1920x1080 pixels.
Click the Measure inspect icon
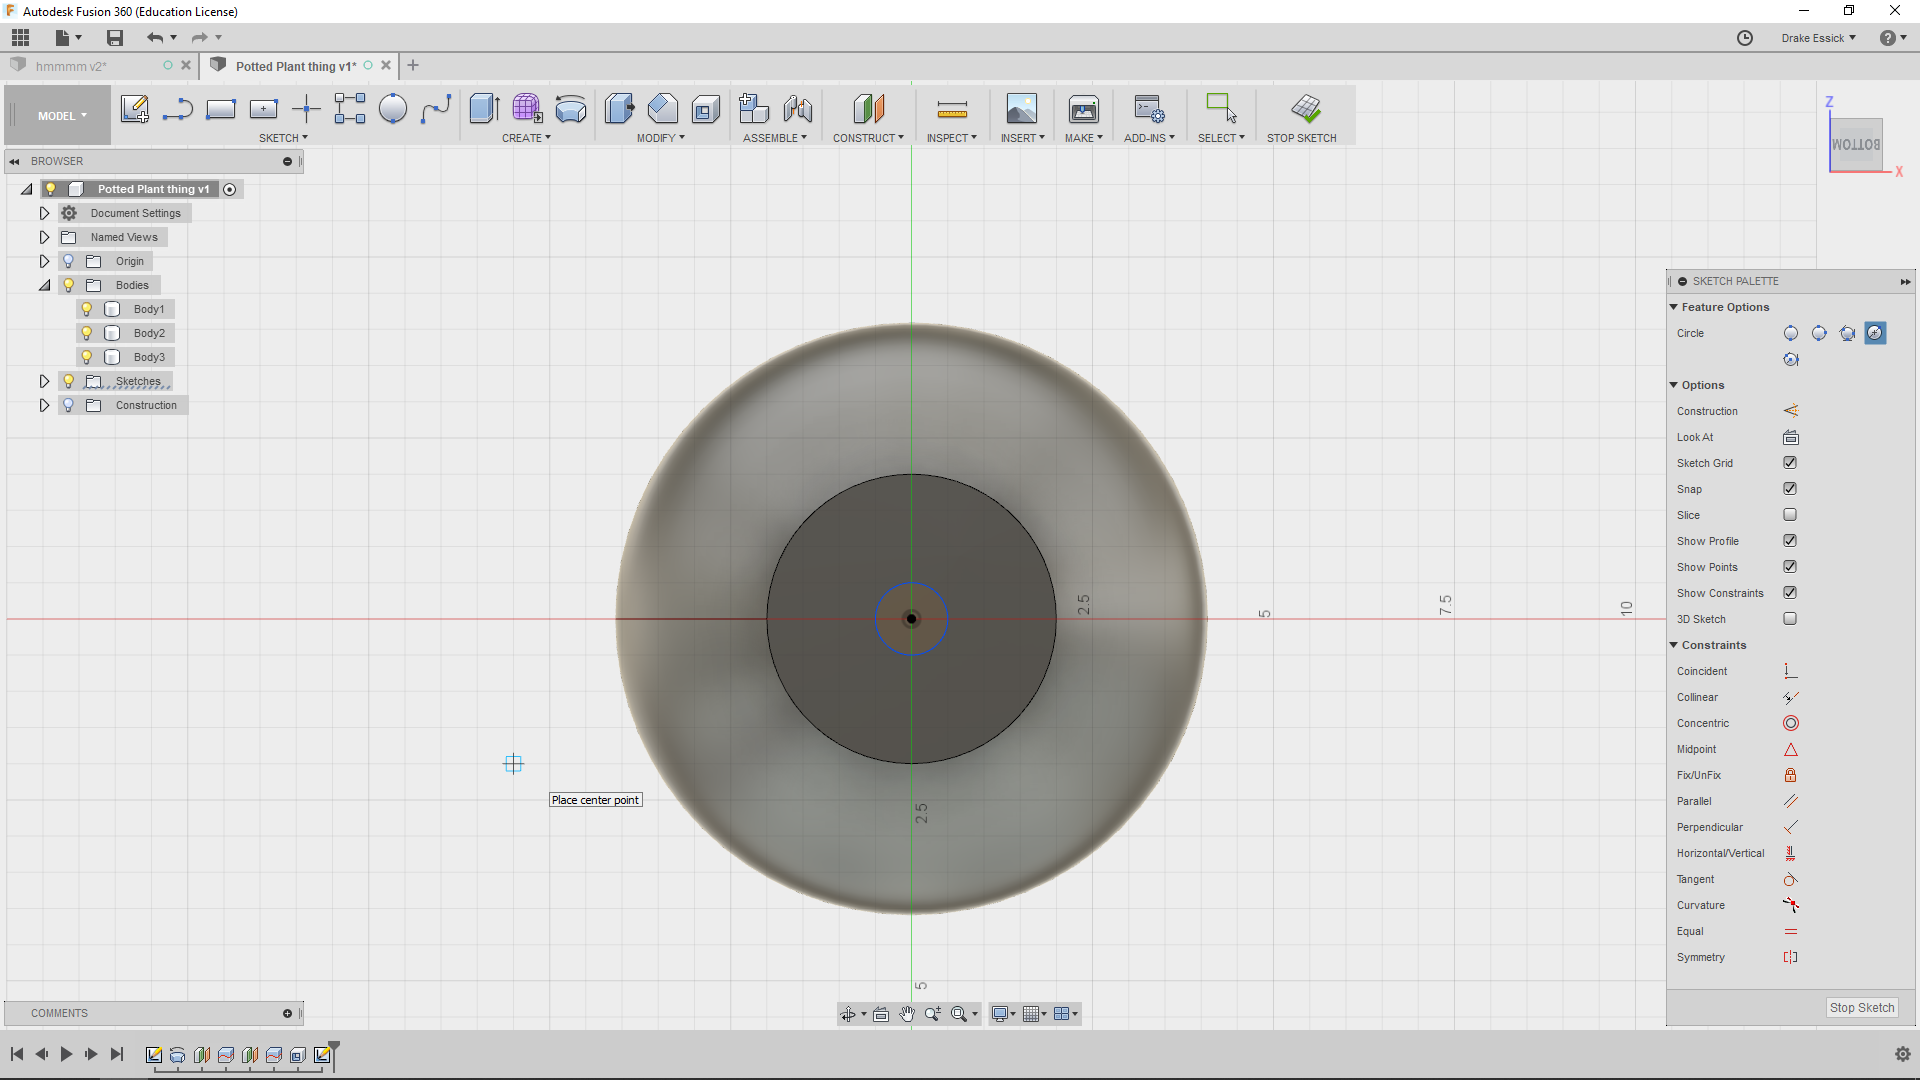[952, 109]
